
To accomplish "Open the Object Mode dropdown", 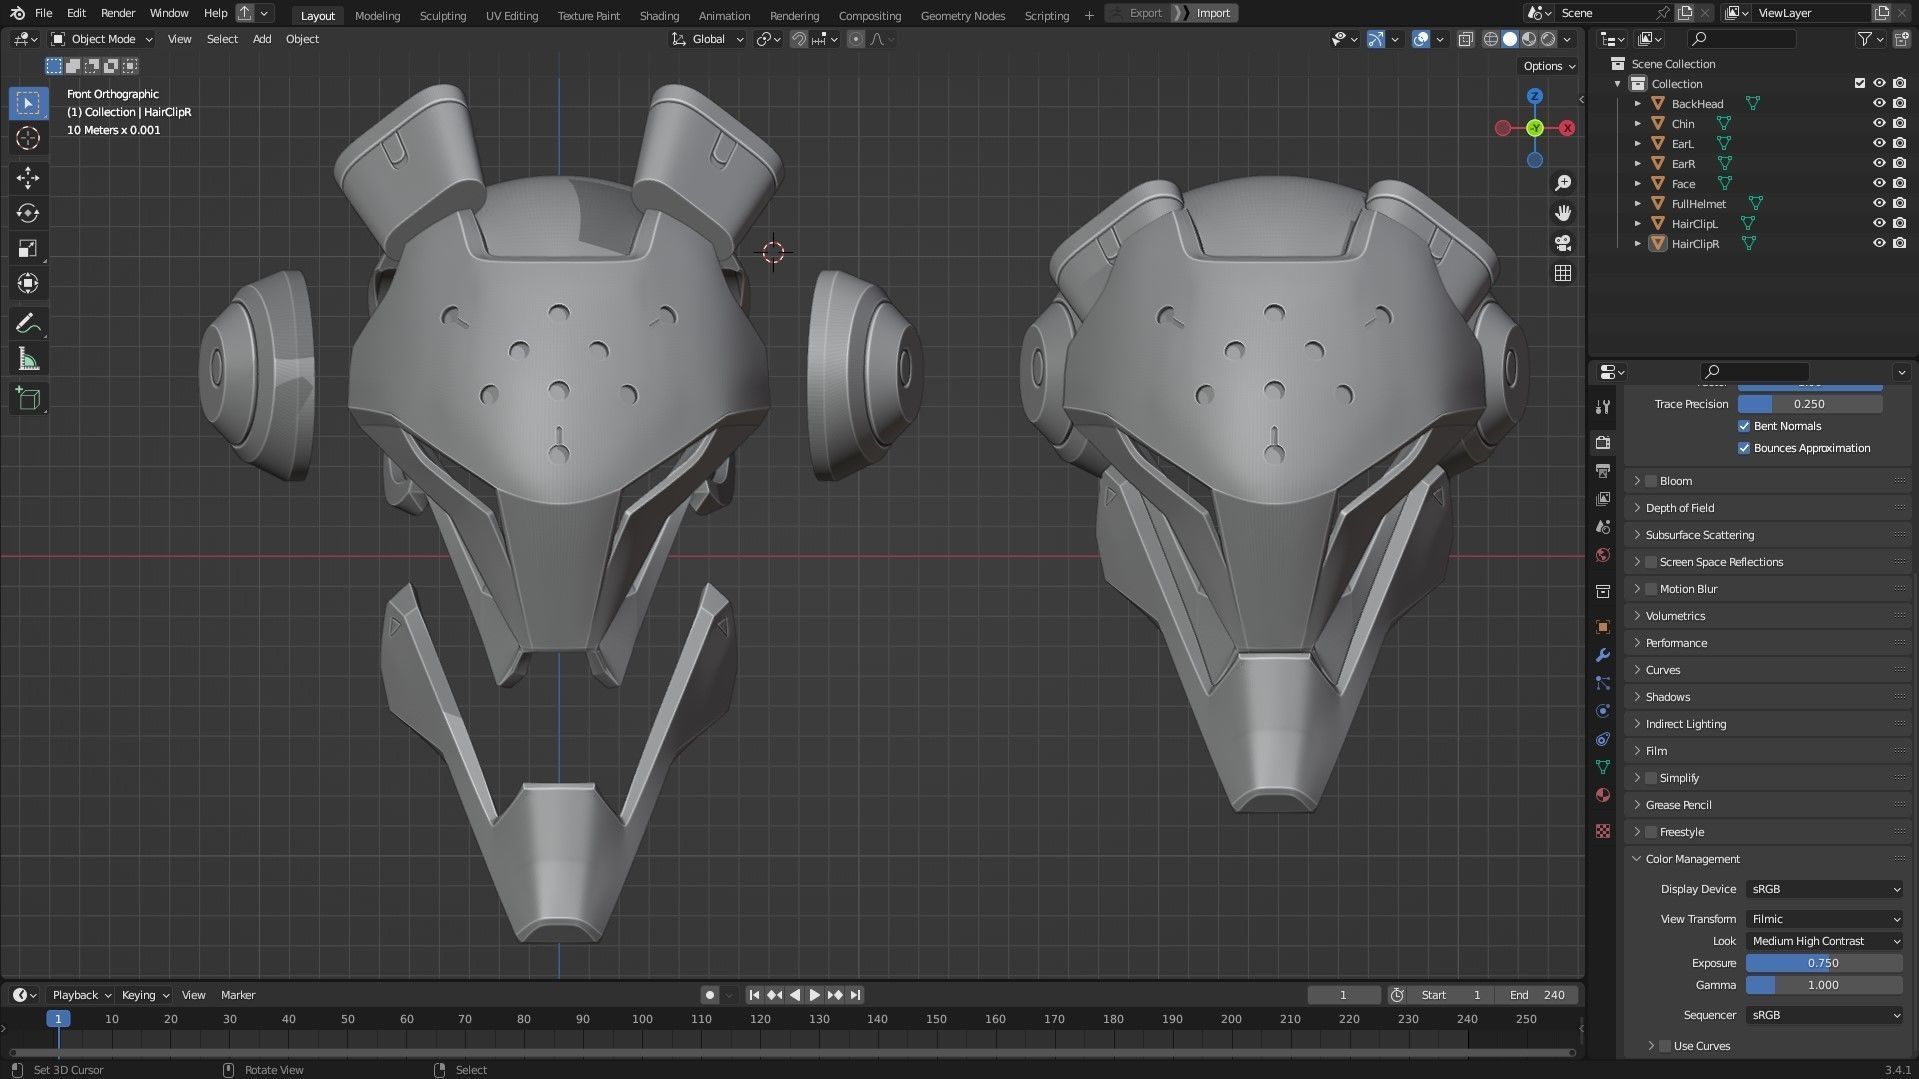I will coord(102,39).
